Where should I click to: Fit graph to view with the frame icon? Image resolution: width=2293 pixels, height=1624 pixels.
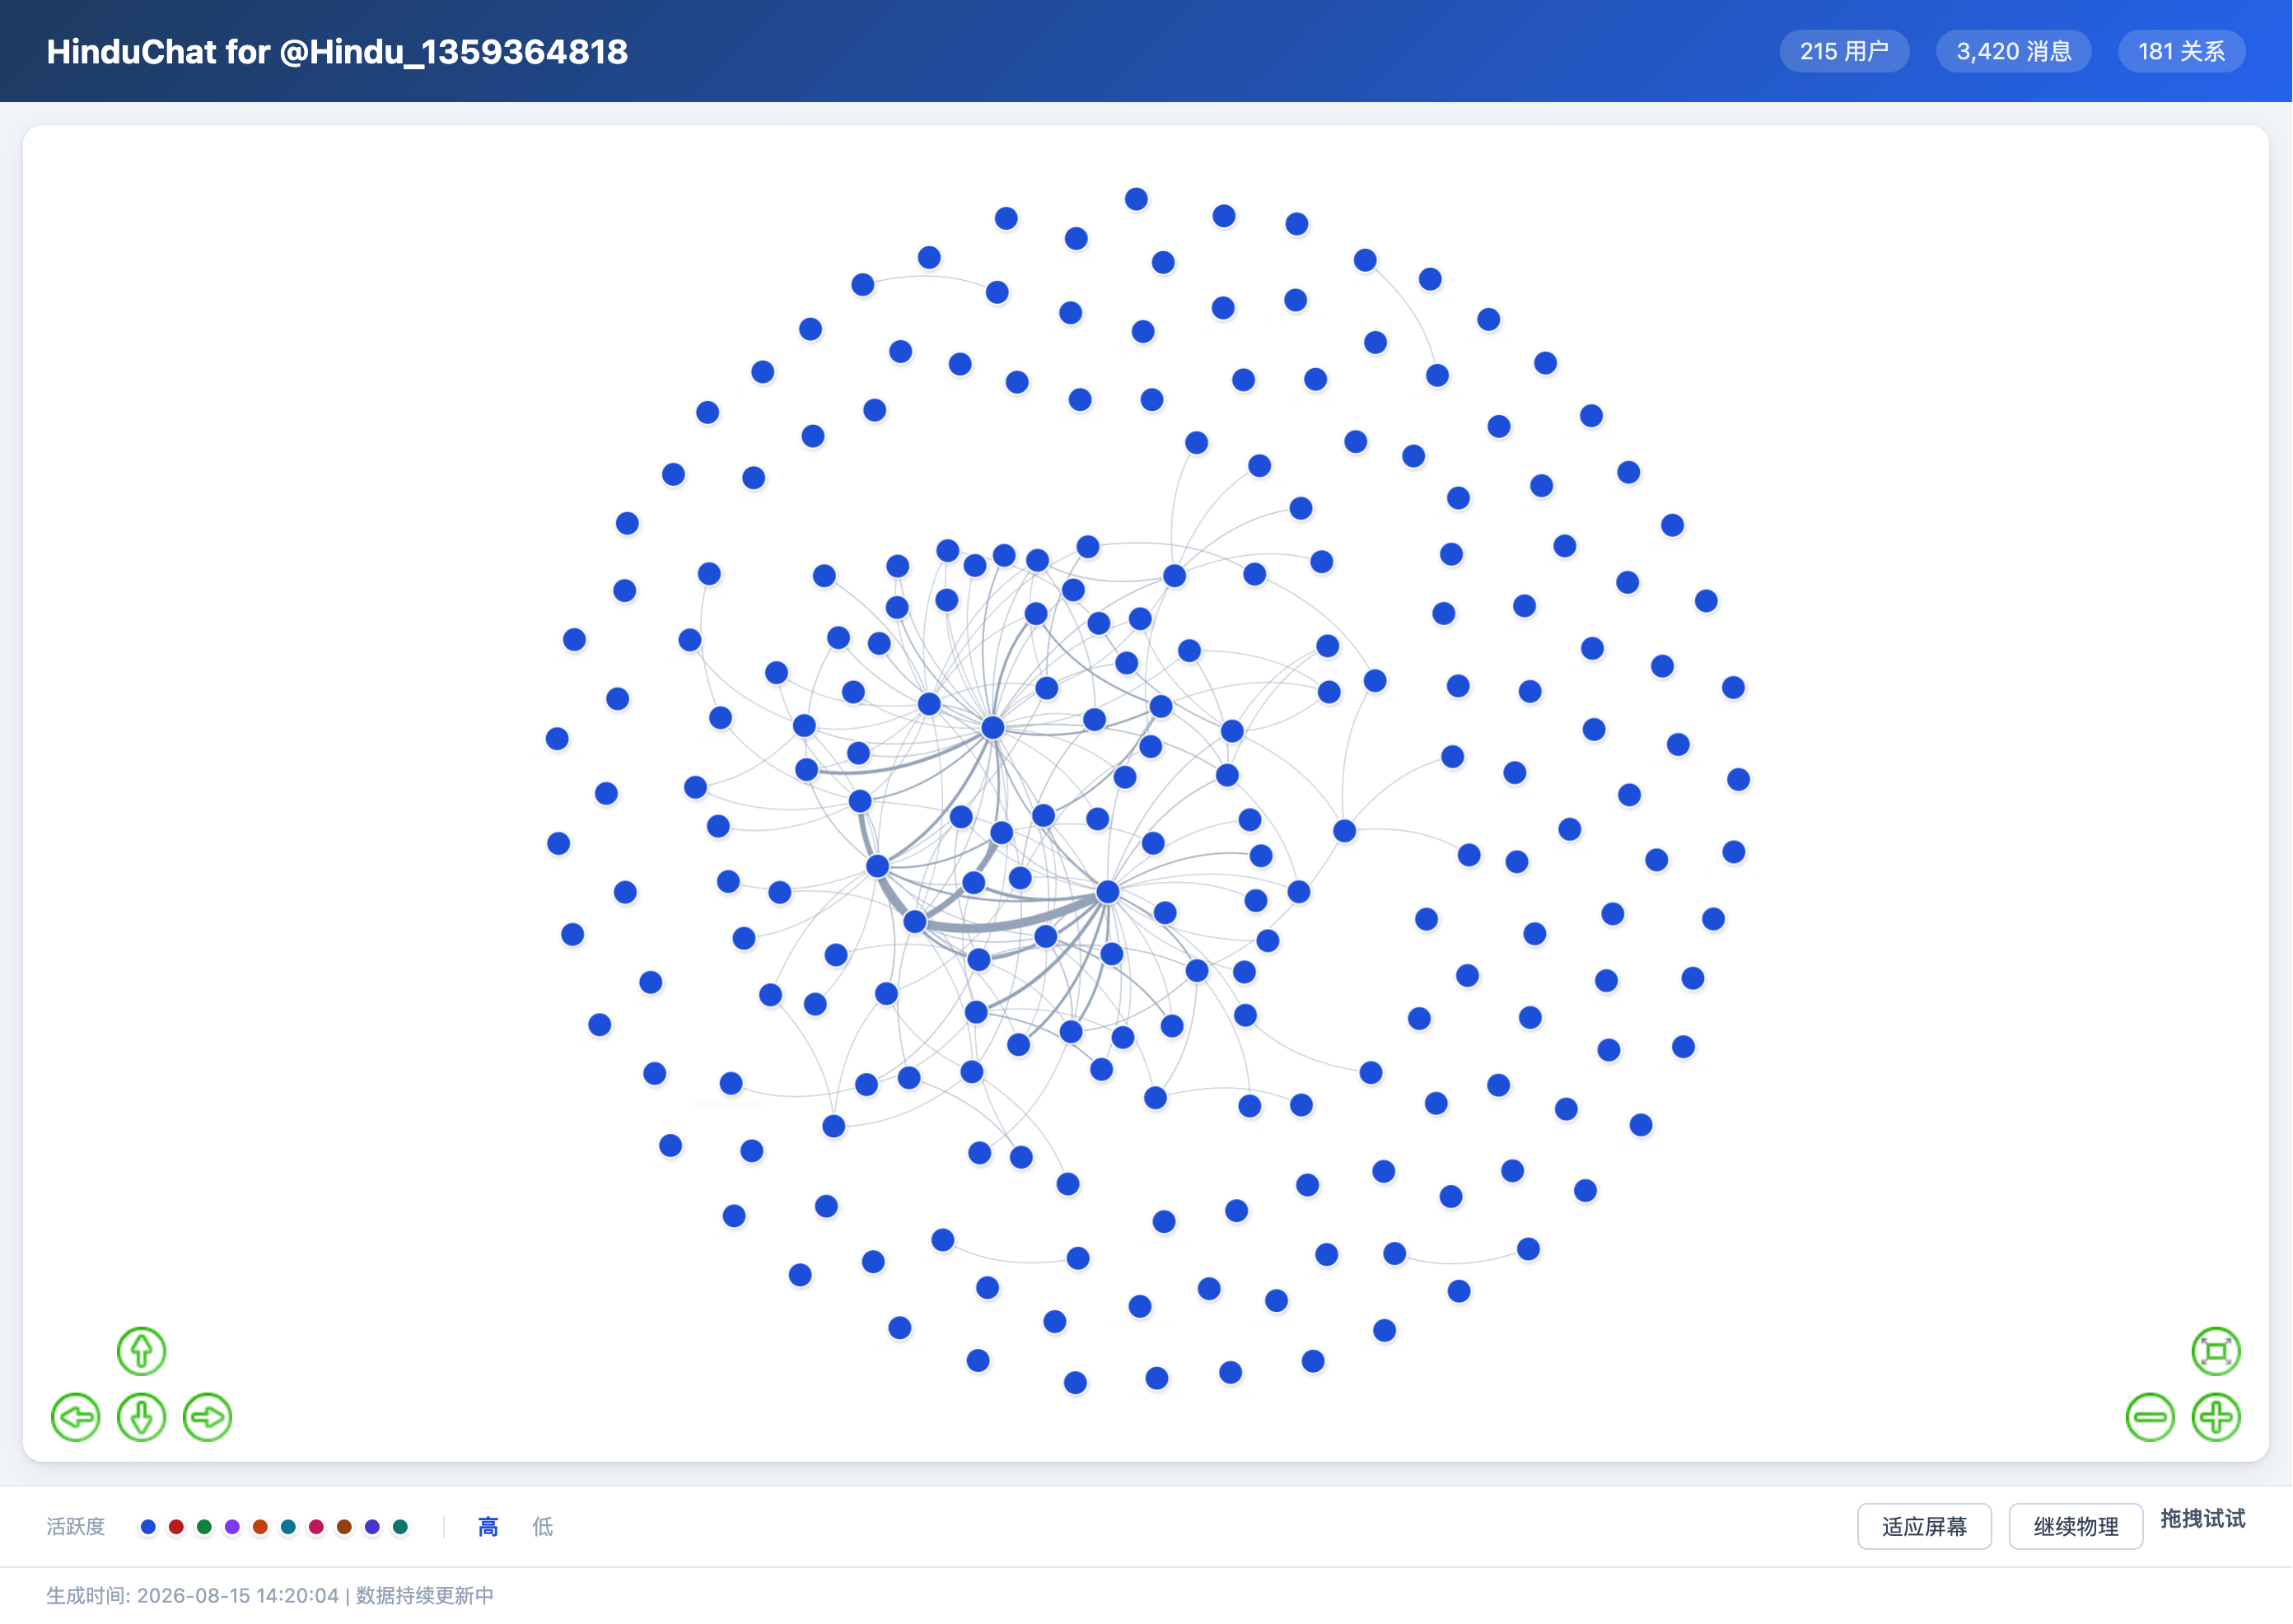tap(2216, 1351)
